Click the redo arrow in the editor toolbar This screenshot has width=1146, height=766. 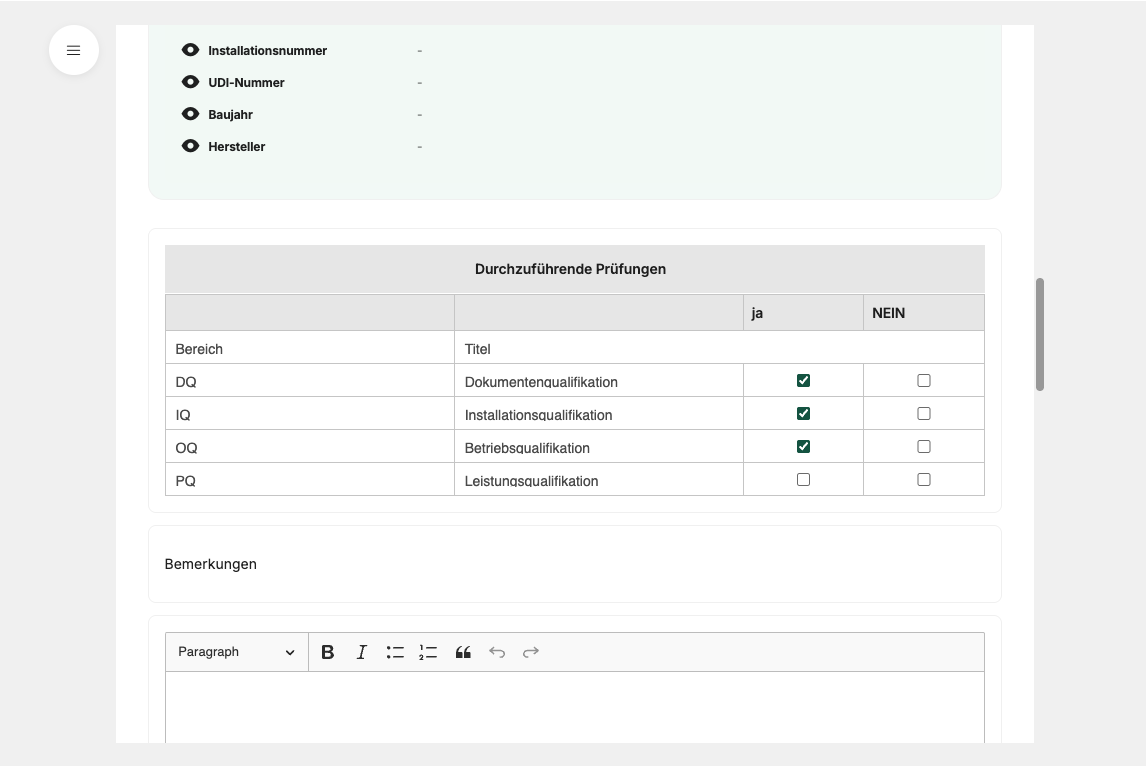pyautogui.click(x=531, y=652)
